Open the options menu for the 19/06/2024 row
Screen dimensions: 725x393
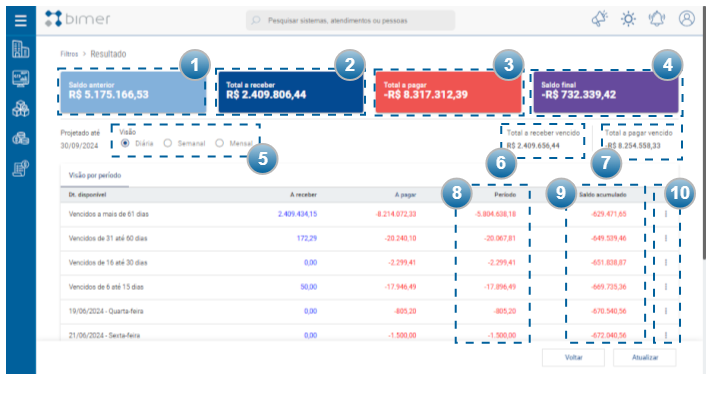tap(666, 311)
